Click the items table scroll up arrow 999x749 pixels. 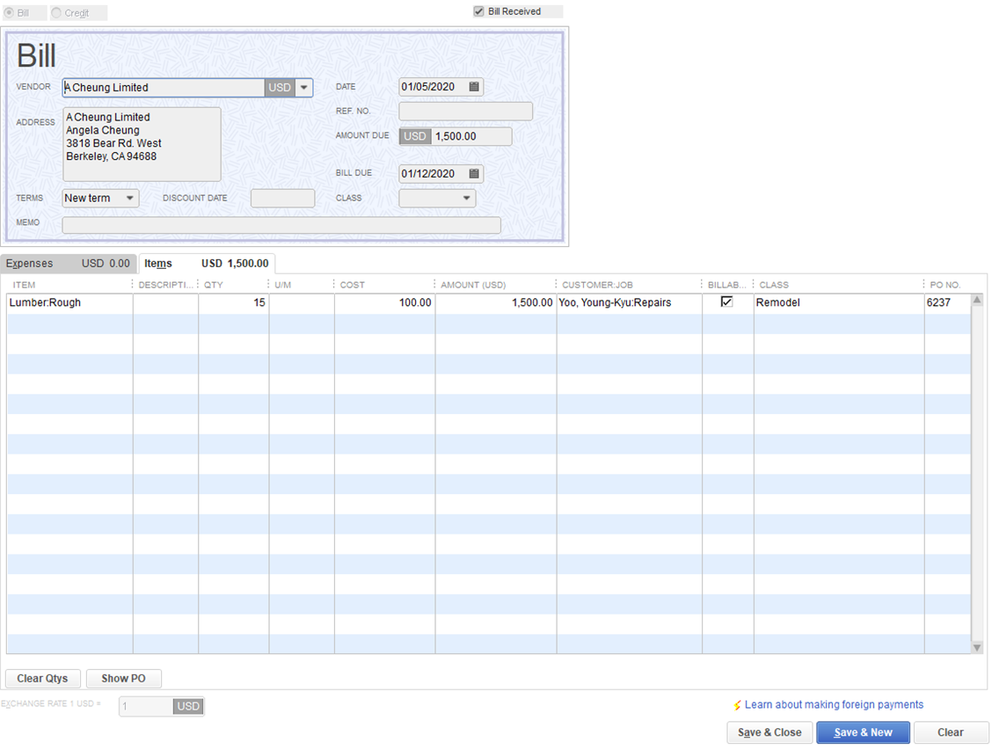(977, 300)
